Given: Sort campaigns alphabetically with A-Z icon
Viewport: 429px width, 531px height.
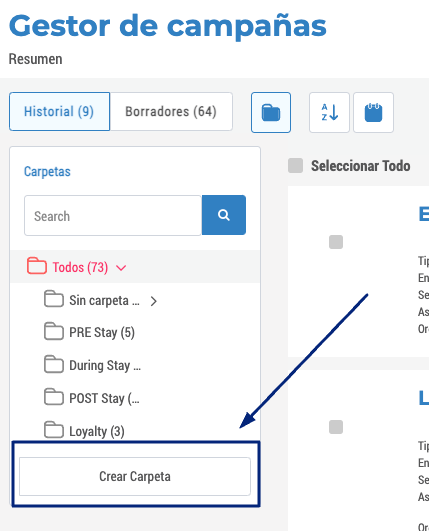Looking at the screenshot, I should coord(329,112).
